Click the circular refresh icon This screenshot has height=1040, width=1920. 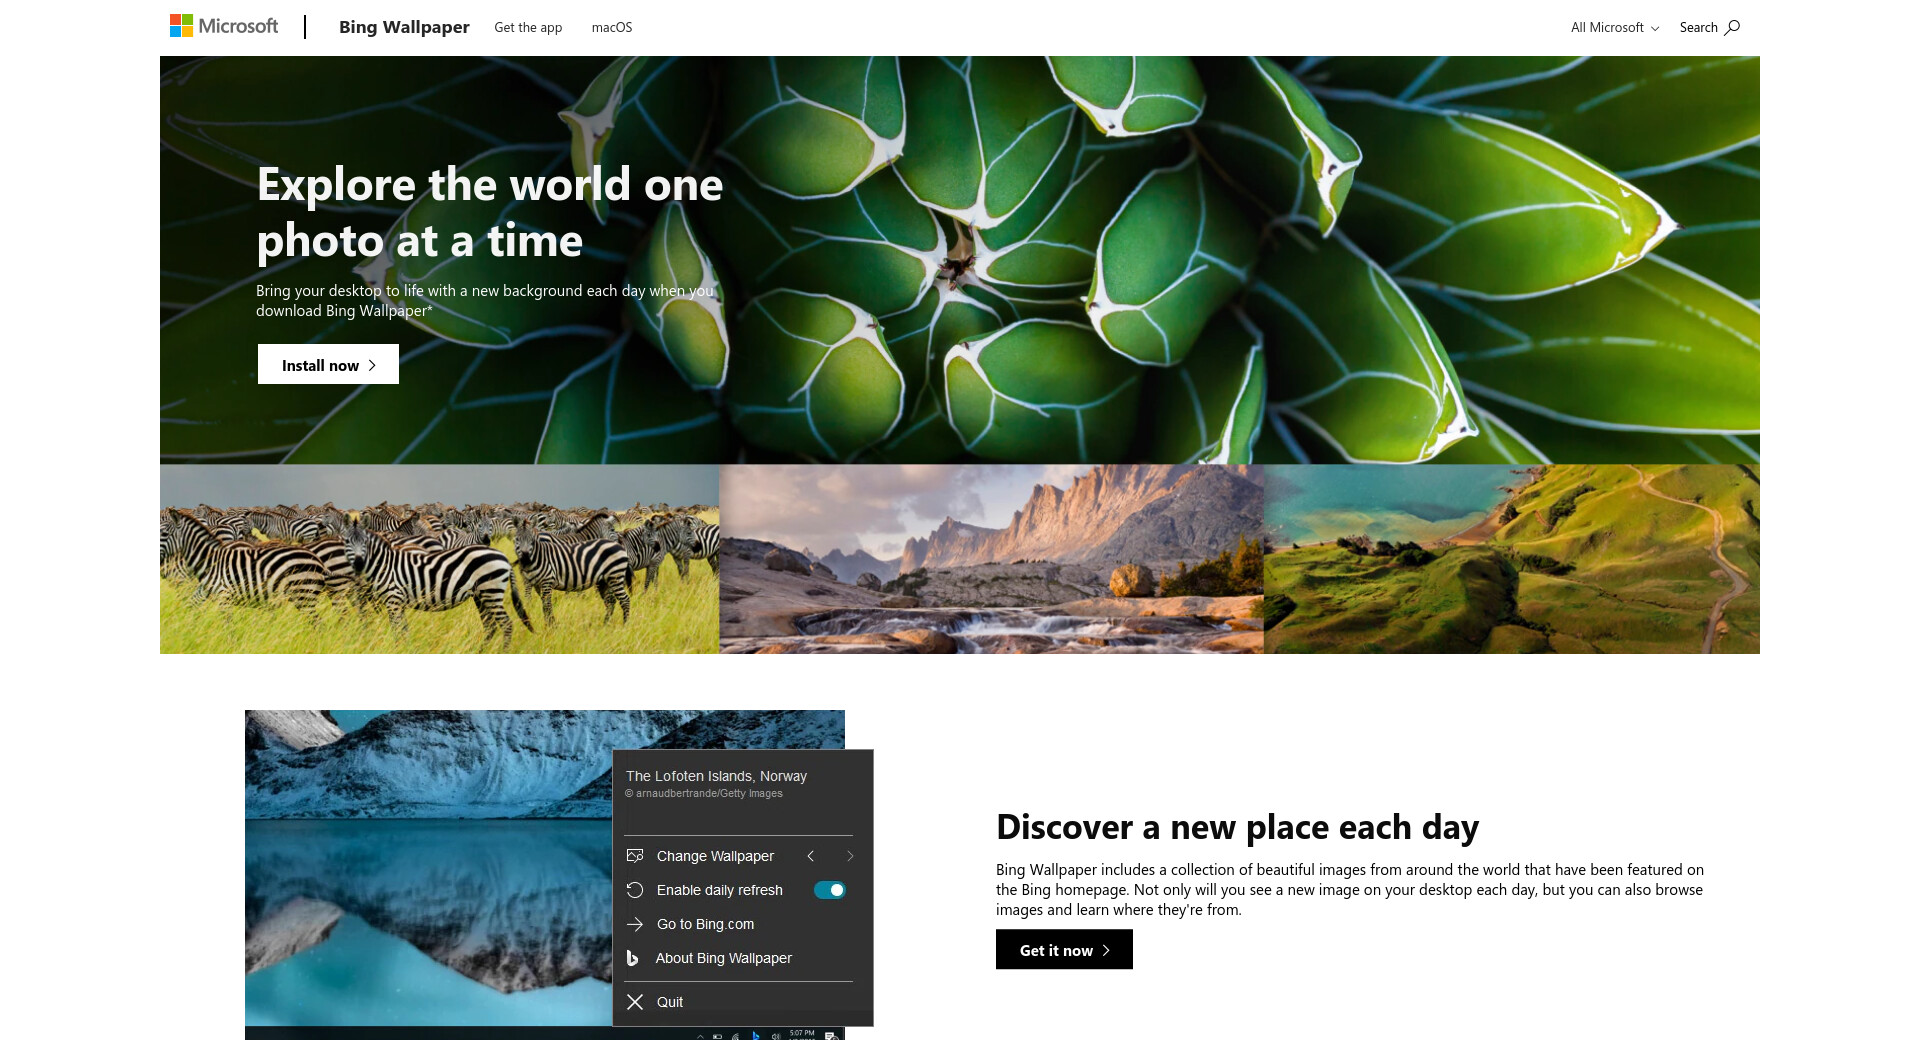pyautogui.click(x=635, y=890)
